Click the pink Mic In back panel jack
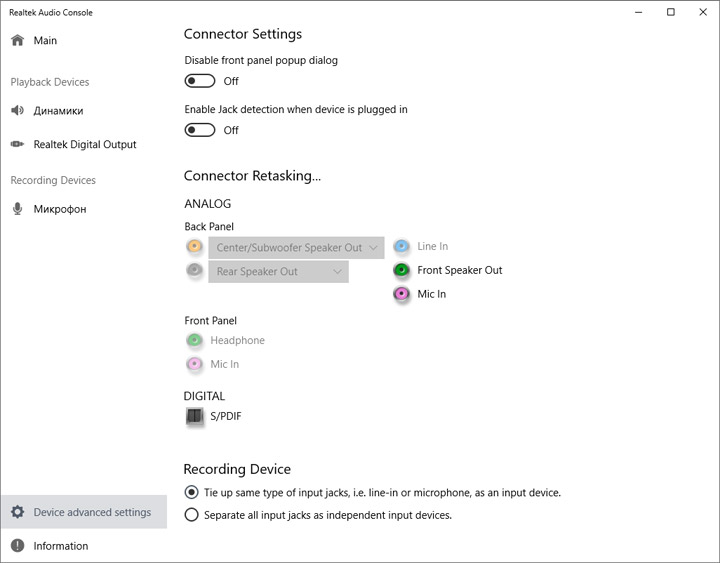The image size is (720, 563). tap(401, 294)
